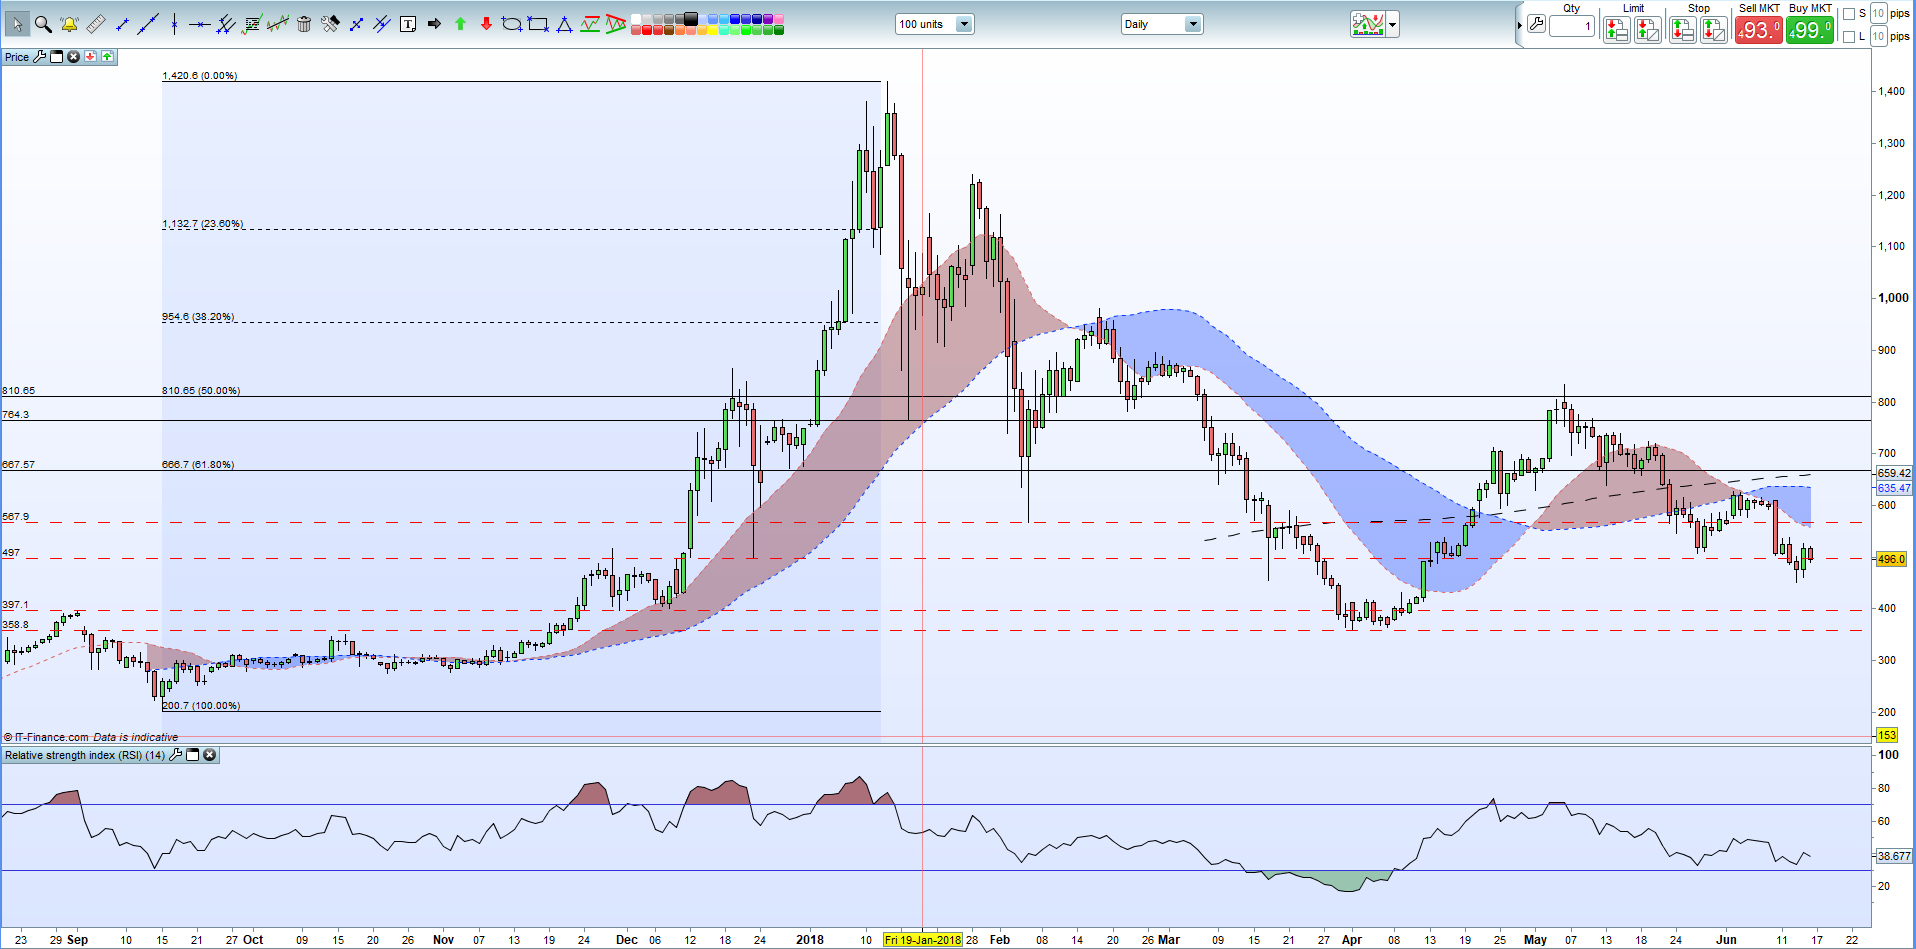Open Price panel wrench settings

click(40, 57)
